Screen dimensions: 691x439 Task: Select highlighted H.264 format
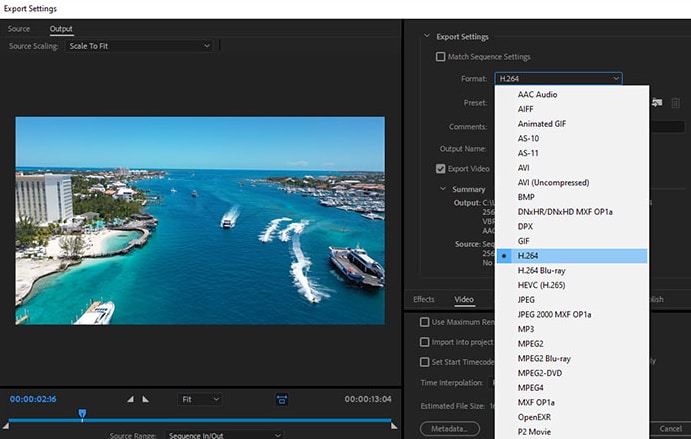click(x=572, y=256)
